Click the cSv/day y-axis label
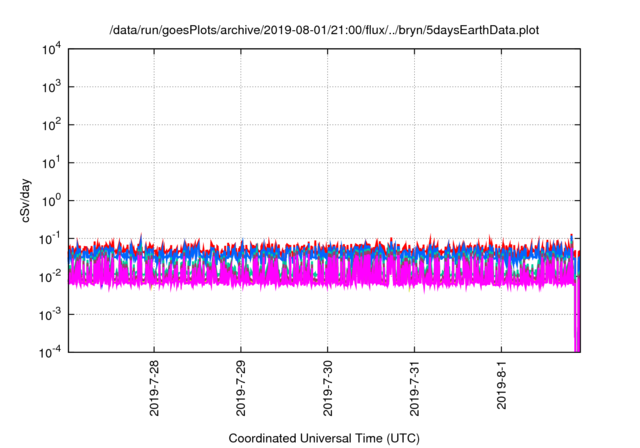The image size is (640, 448). coord(26,200)
